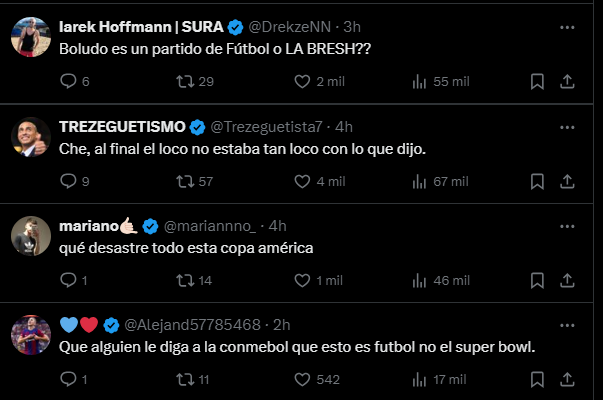Share Iarek Hoffmann's tweet
The image size is (603, 400).
tap(567, 82)
